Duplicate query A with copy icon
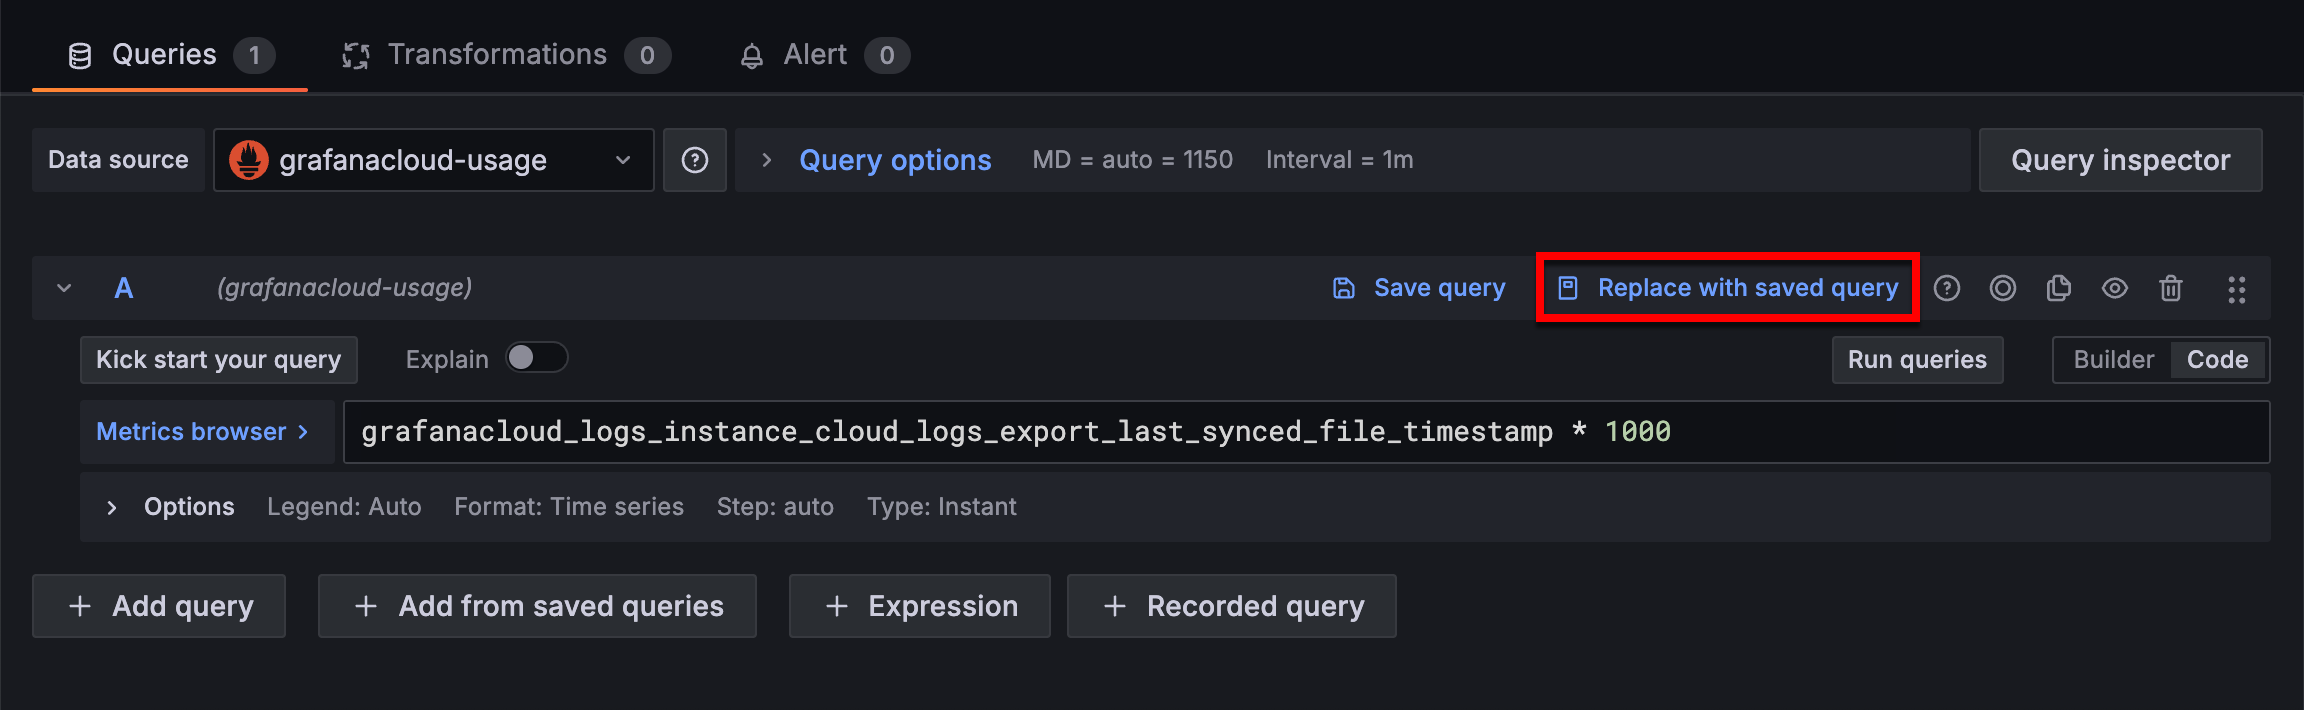This screenshot has height=710, width=2304. [2058, 288]
